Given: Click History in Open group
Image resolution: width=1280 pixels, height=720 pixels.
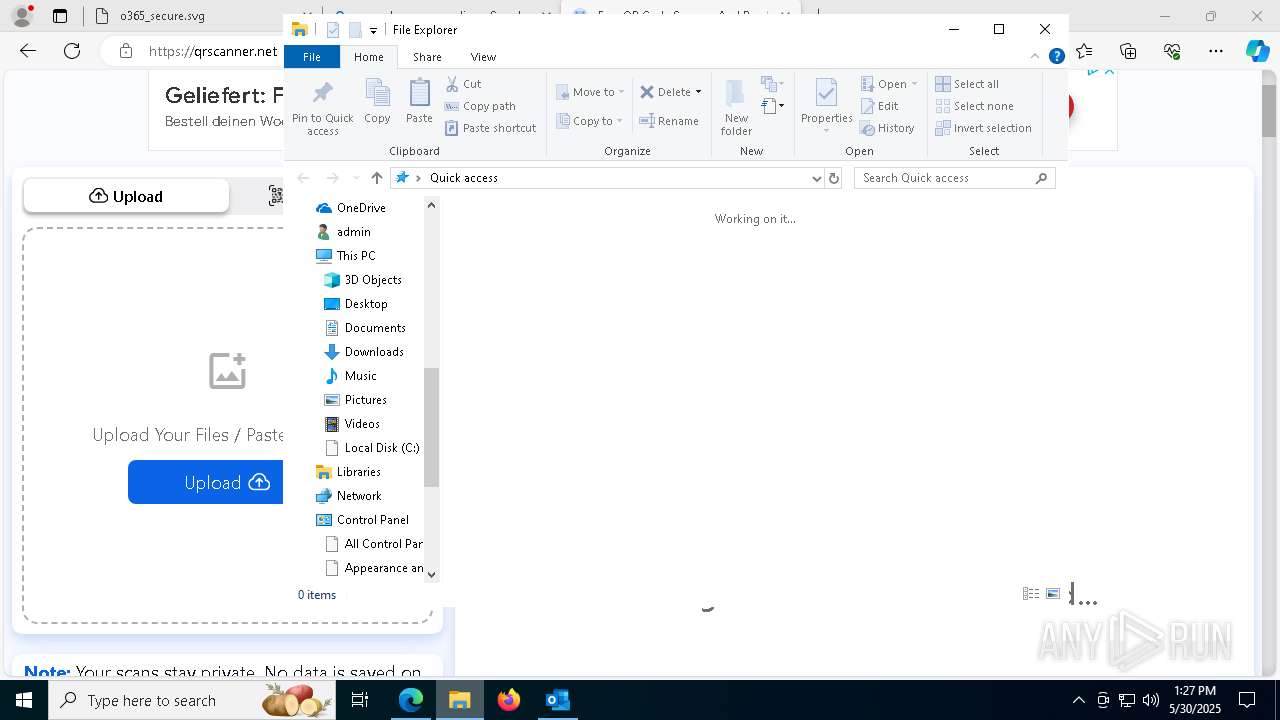Looking at the screenshot, I should coord(887,128).
